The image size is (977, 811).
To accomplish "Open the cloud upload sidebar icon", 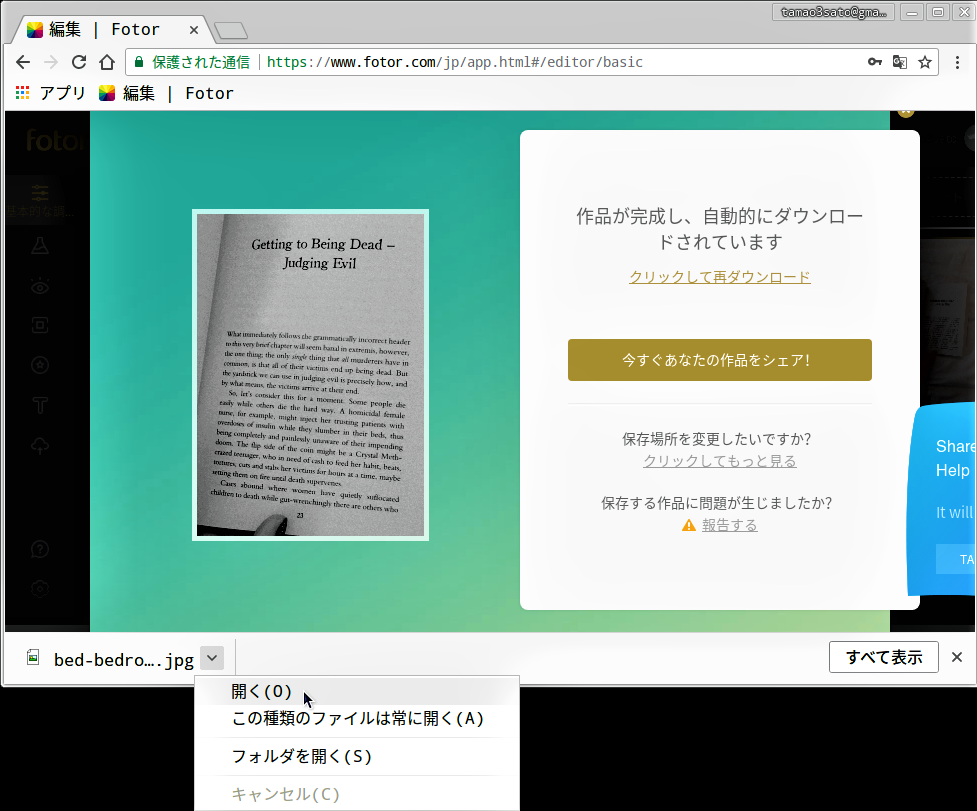I will coord(40,445).
